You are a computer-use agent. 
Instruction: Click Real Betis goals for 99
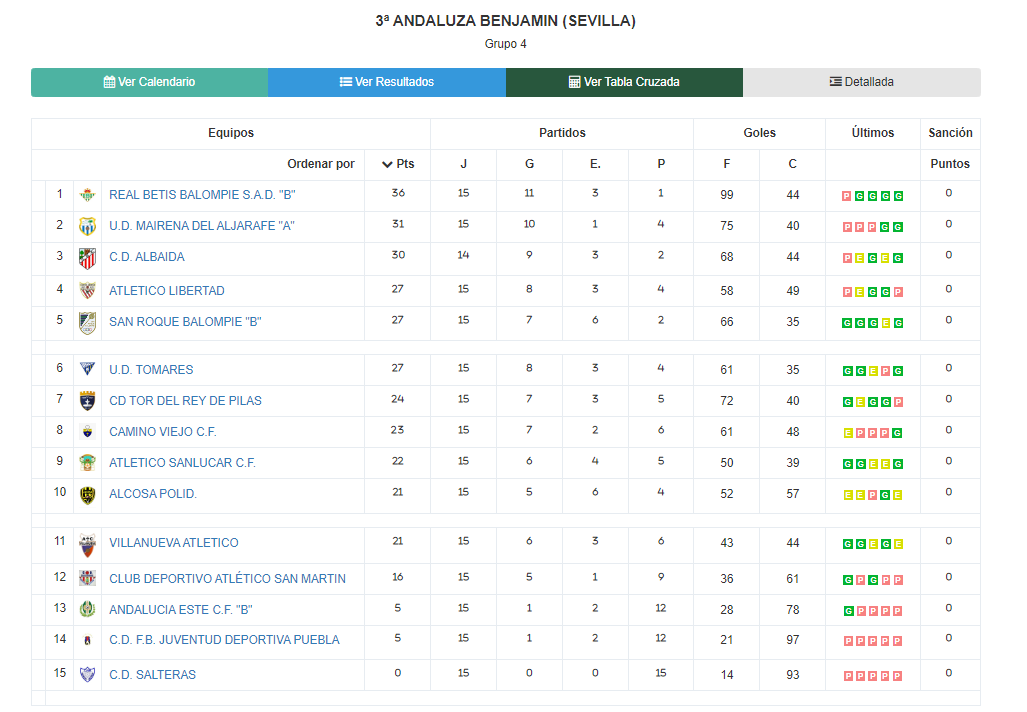[x=726, y=195]
